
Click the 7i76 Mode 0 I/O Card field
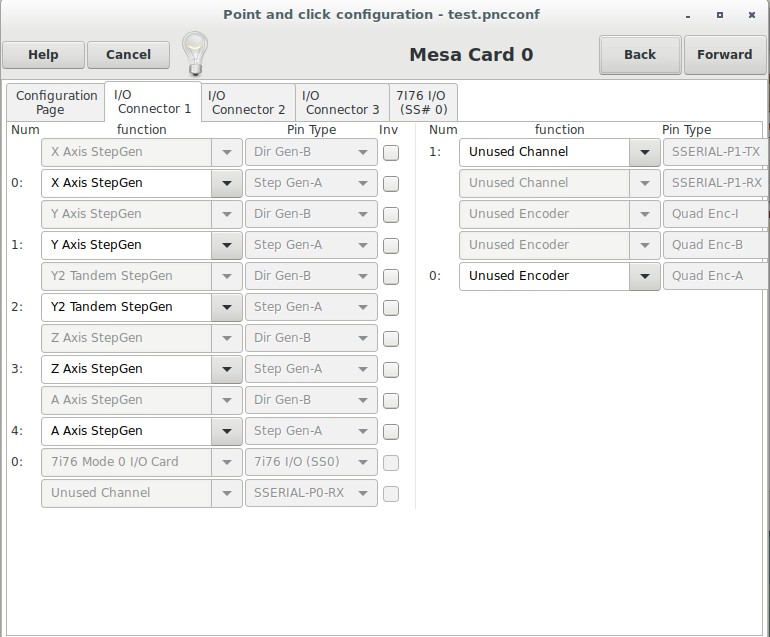tap(141, 462)
